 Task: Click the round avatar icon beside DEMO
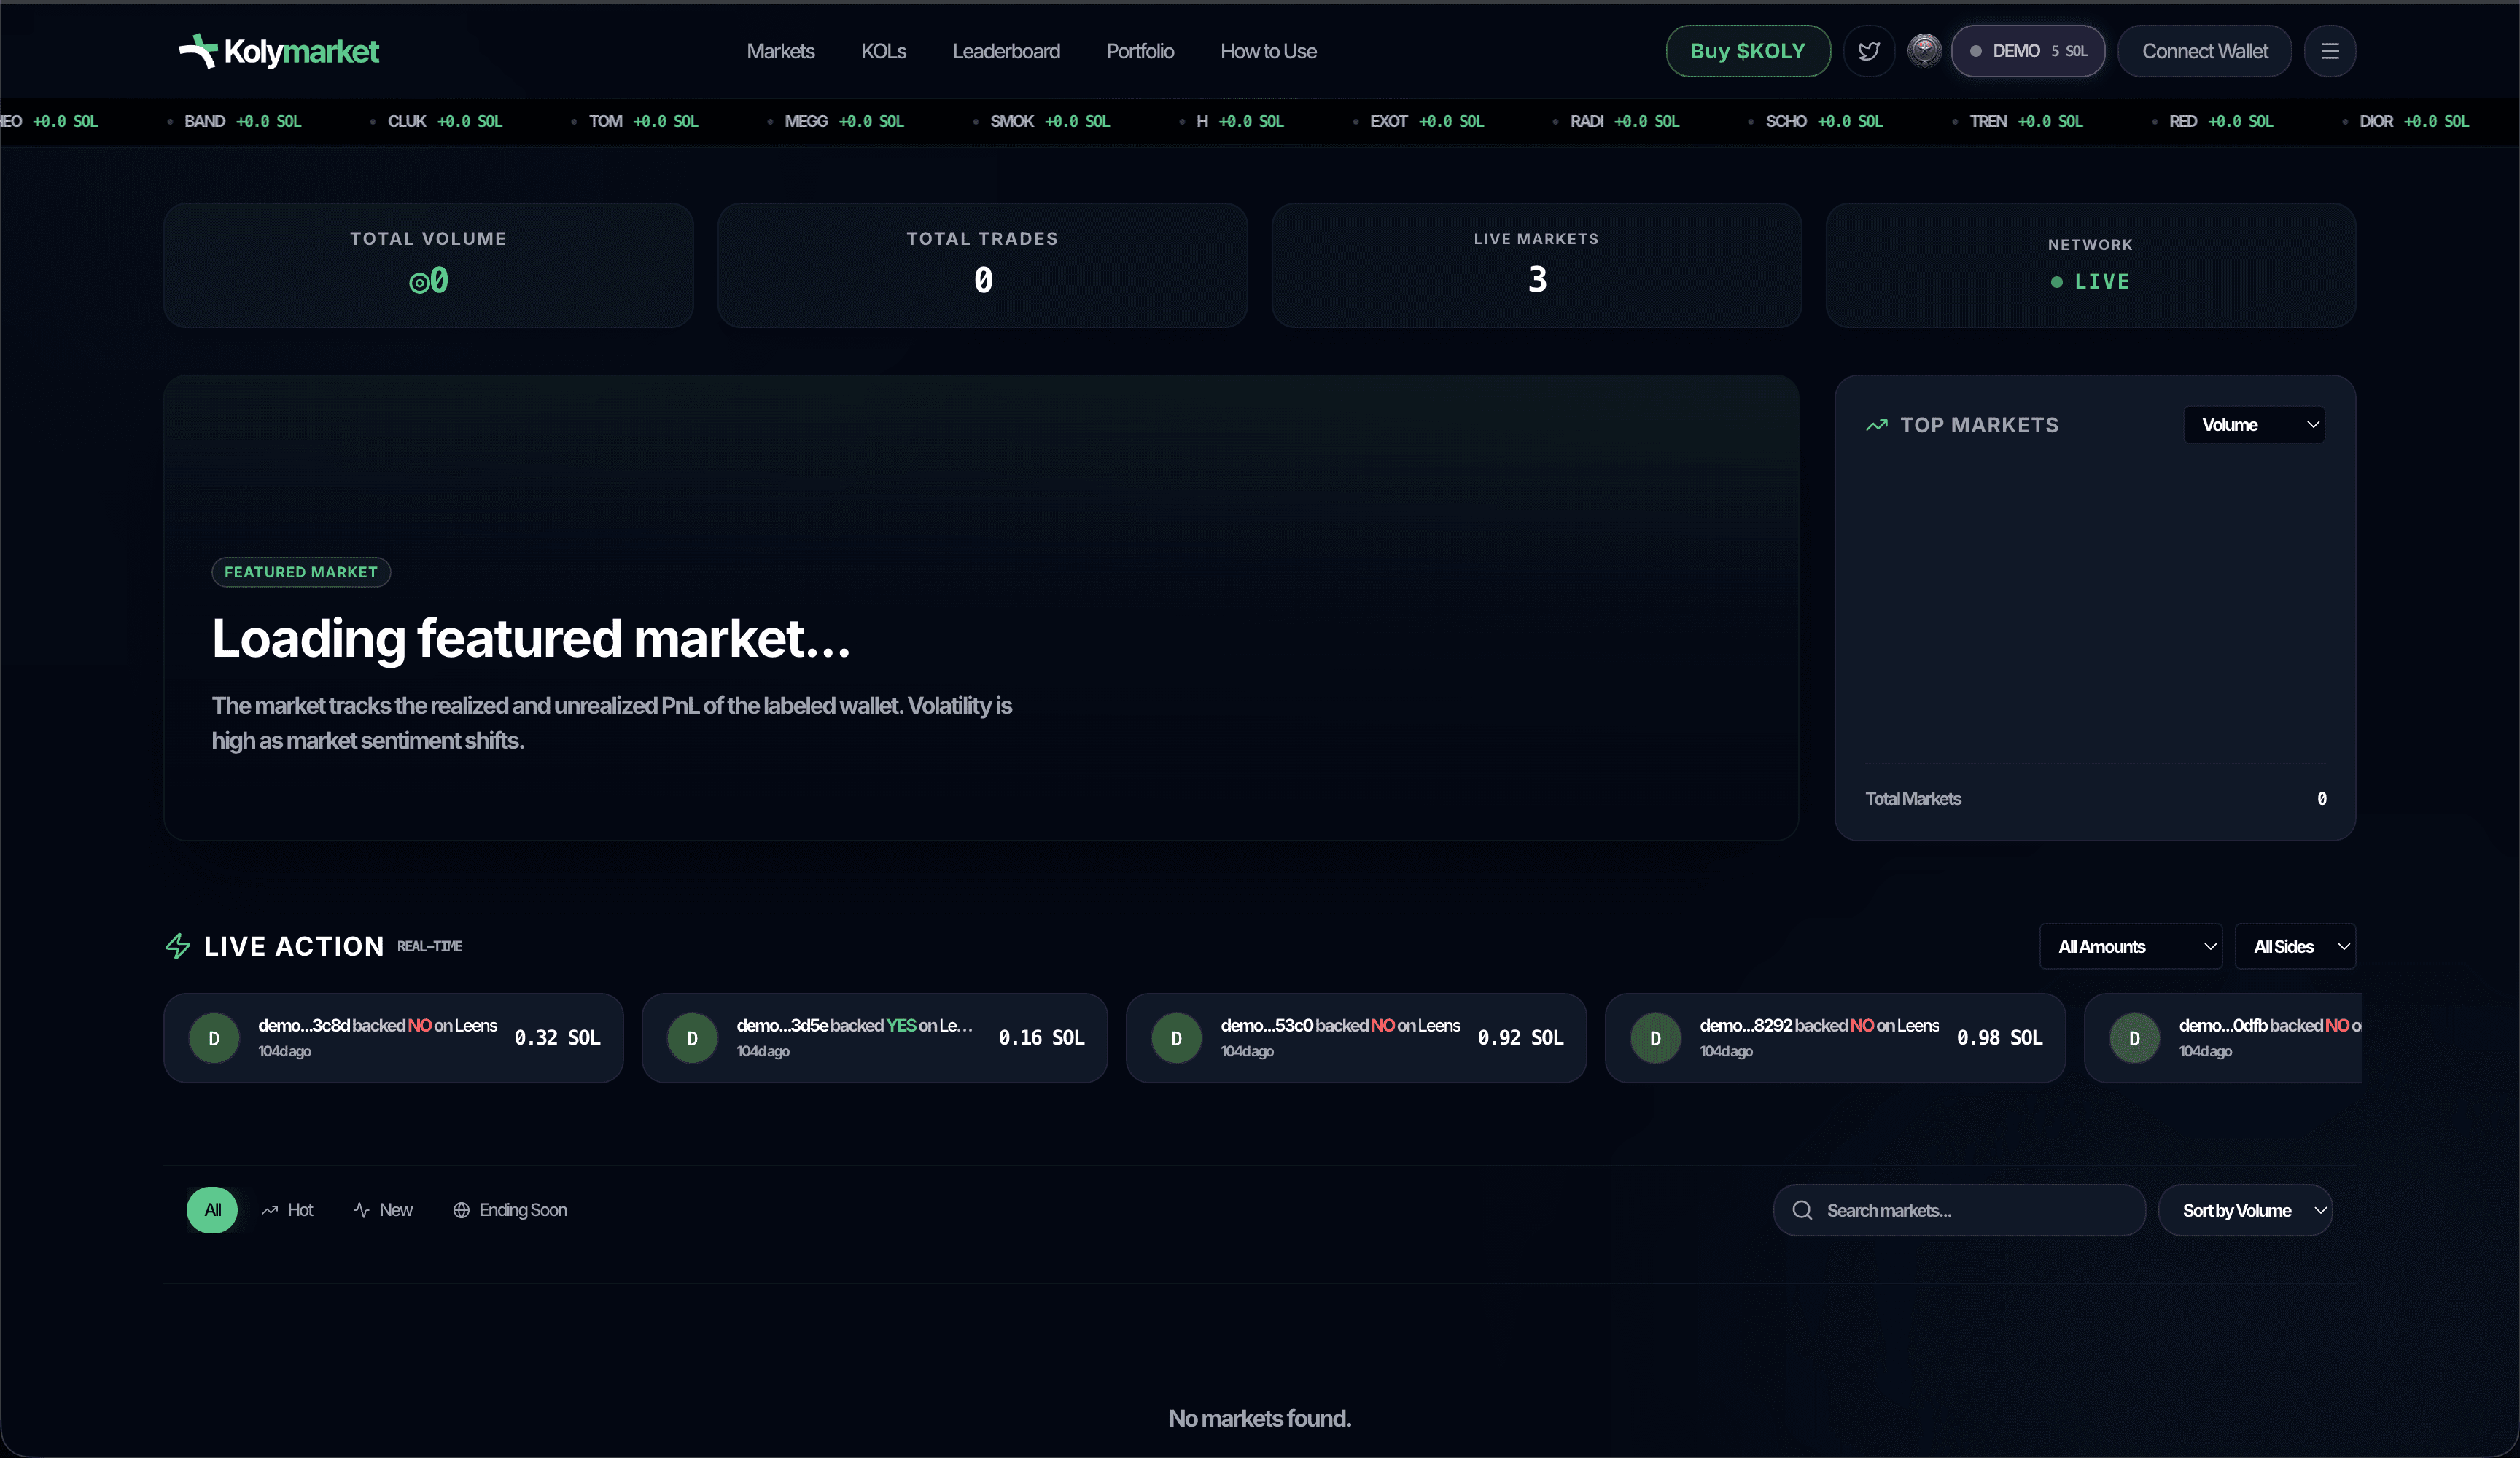1924,50
